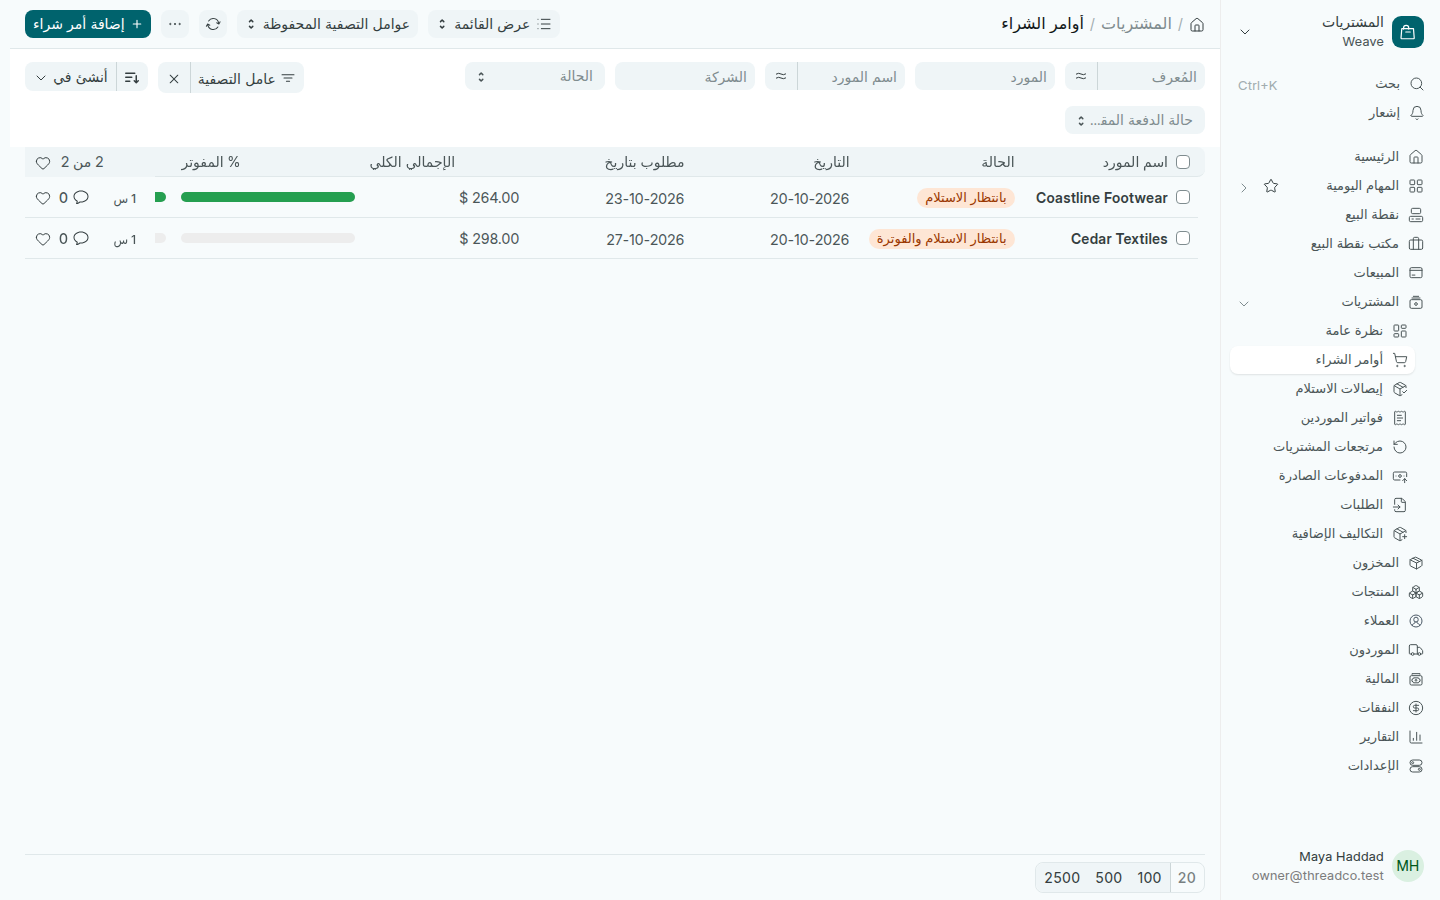1440x900 pixels.
Task: Open the عرض القائمة view dropdown
Action: [494, 24]
